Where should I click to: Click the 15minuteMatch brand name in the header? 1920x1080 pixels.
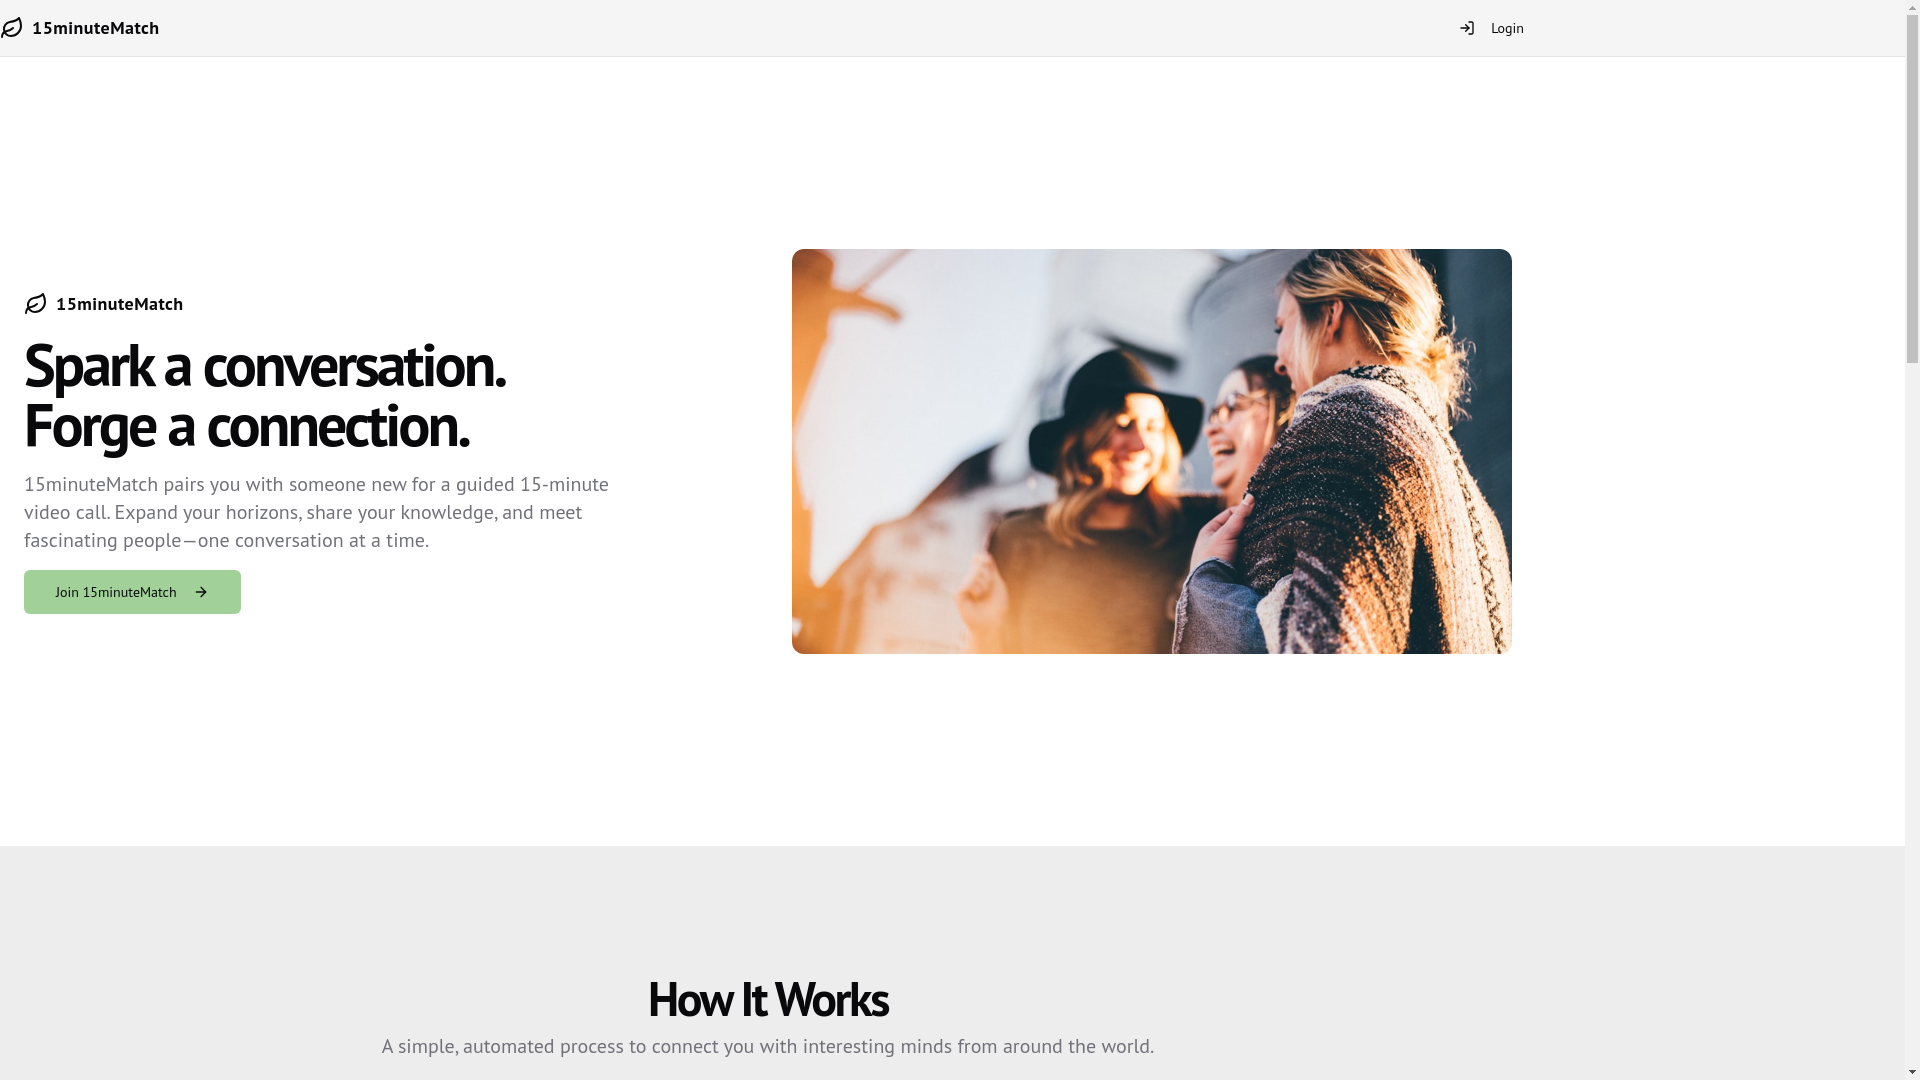point(95,28)
